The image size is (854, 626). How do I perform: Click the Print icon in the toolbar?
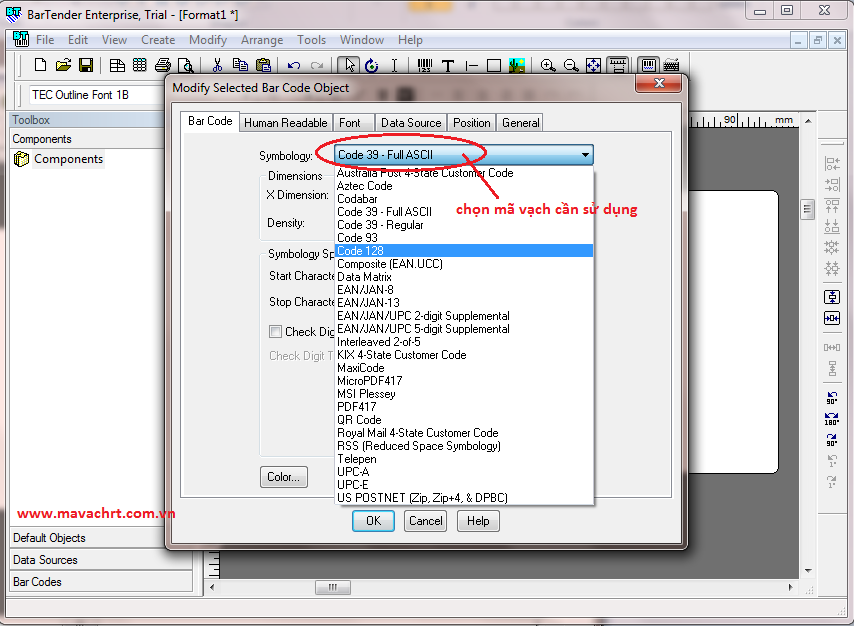coord(162,65)
